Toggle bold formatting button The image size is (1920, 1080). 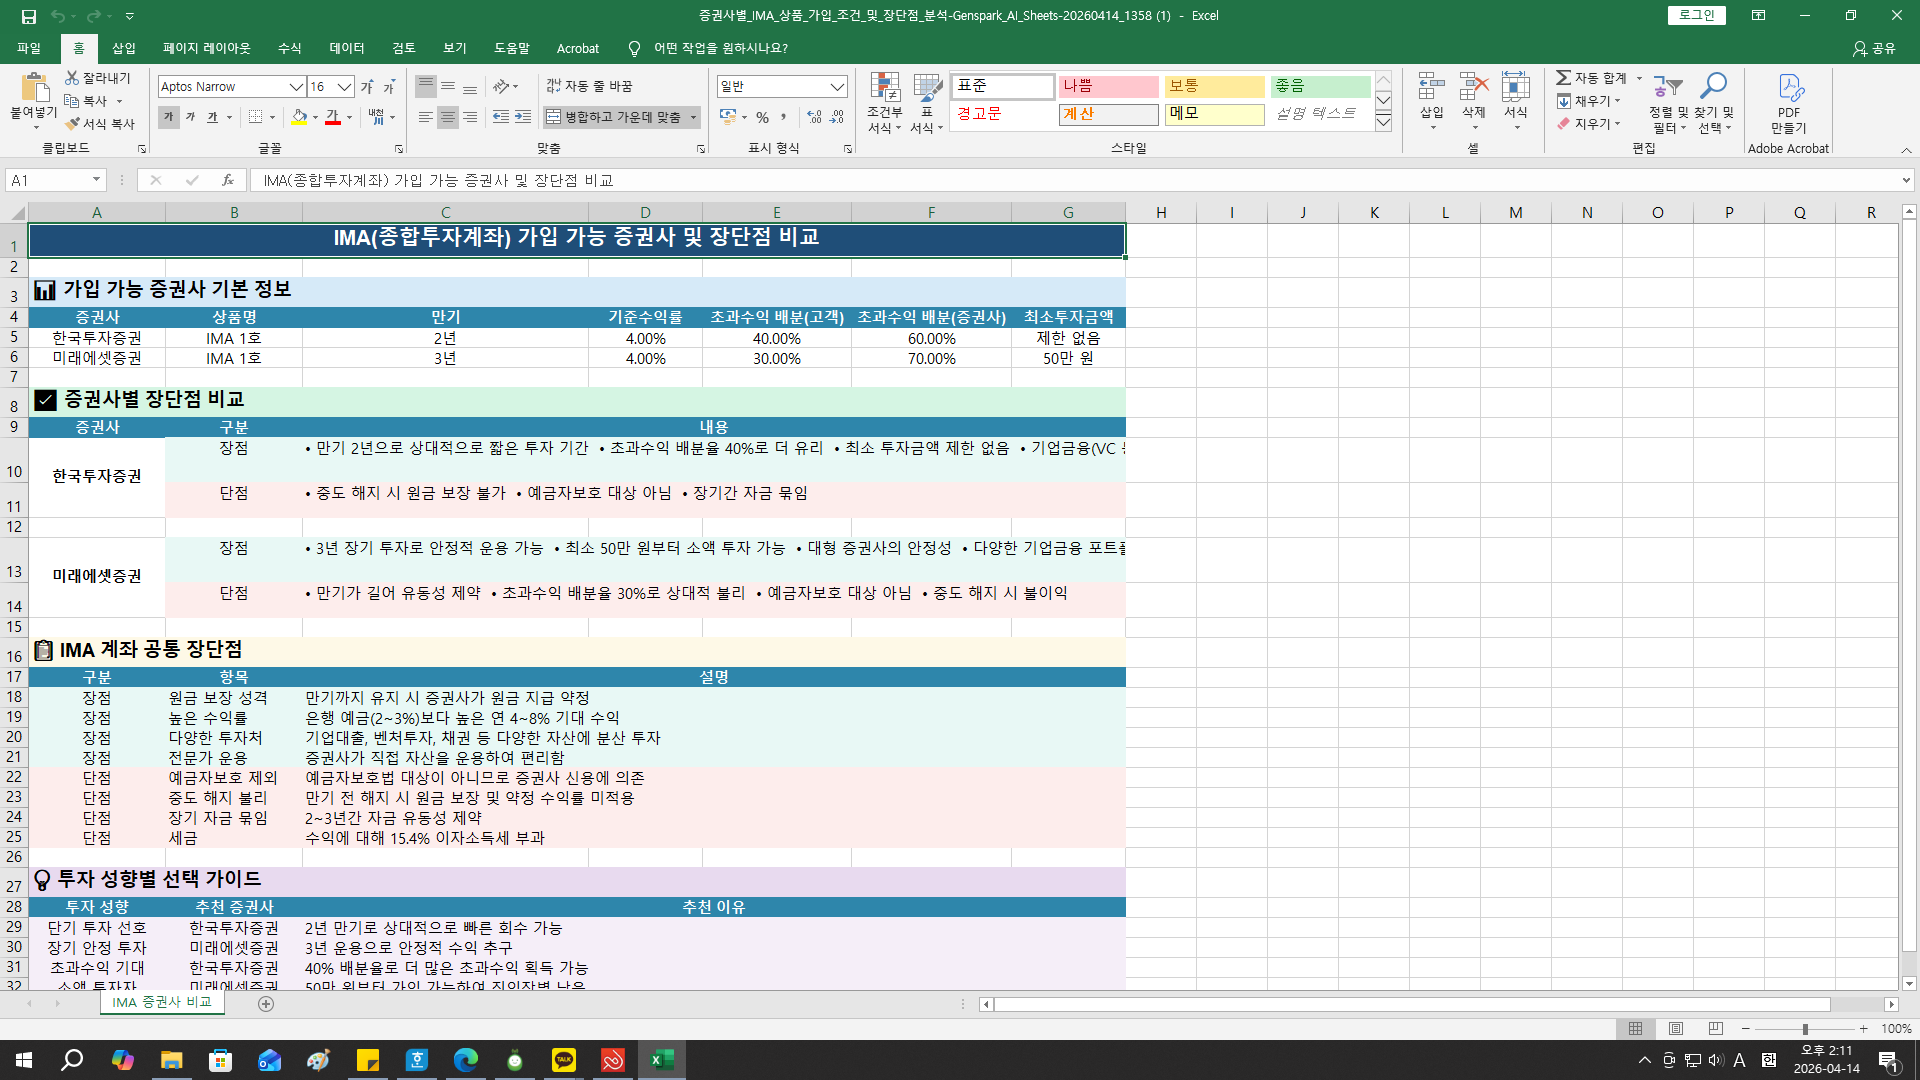coord(168,117)
